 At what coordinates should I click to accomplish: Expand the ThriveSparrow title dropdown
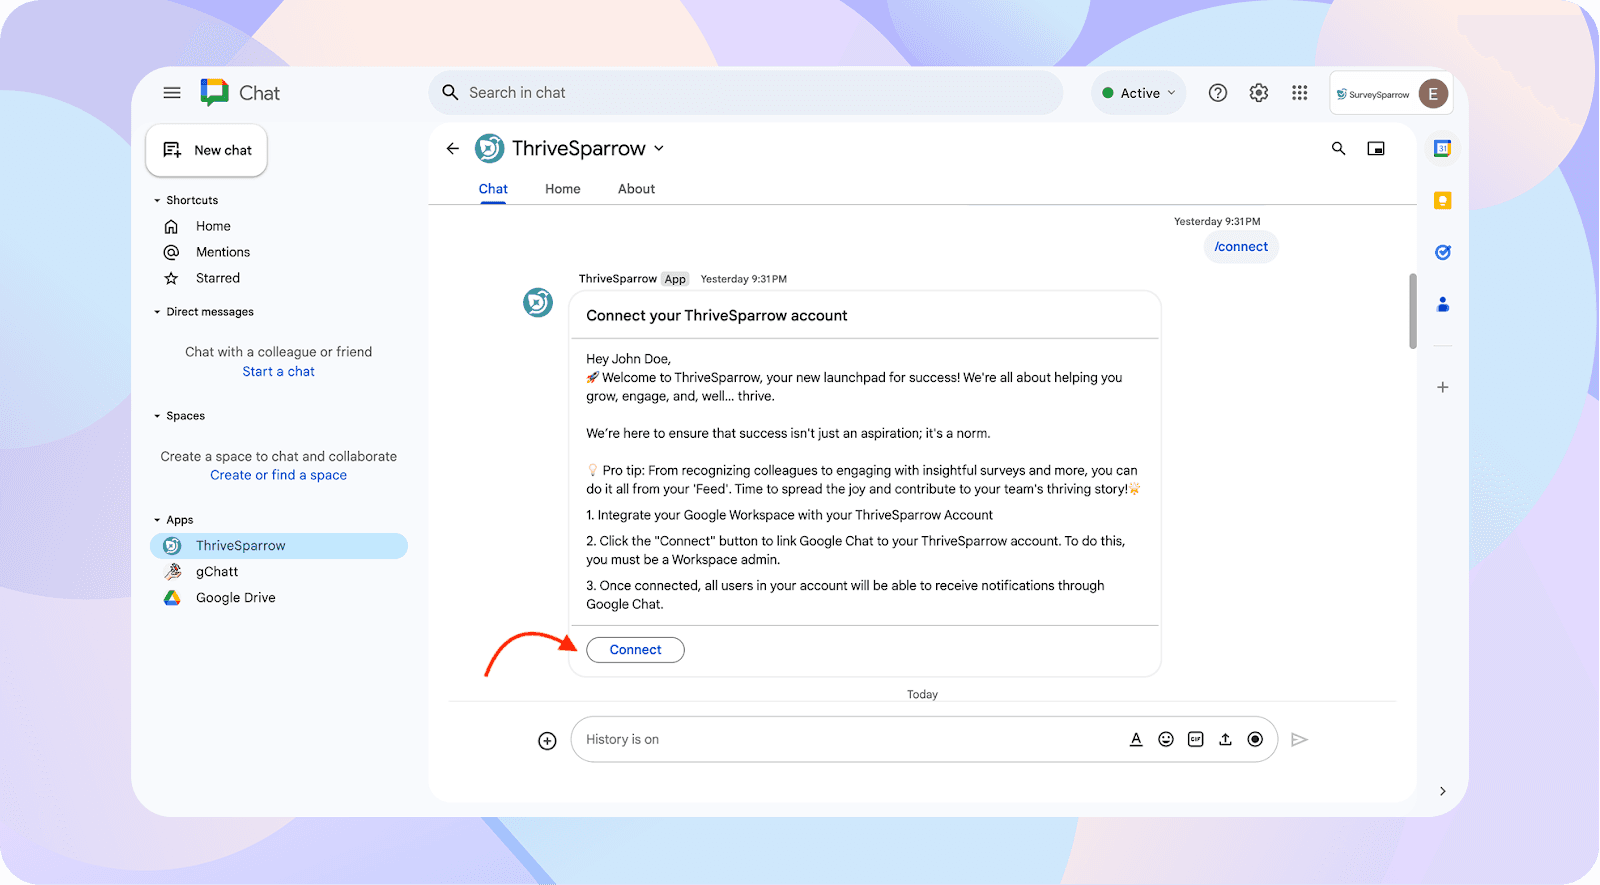point(659,149)
